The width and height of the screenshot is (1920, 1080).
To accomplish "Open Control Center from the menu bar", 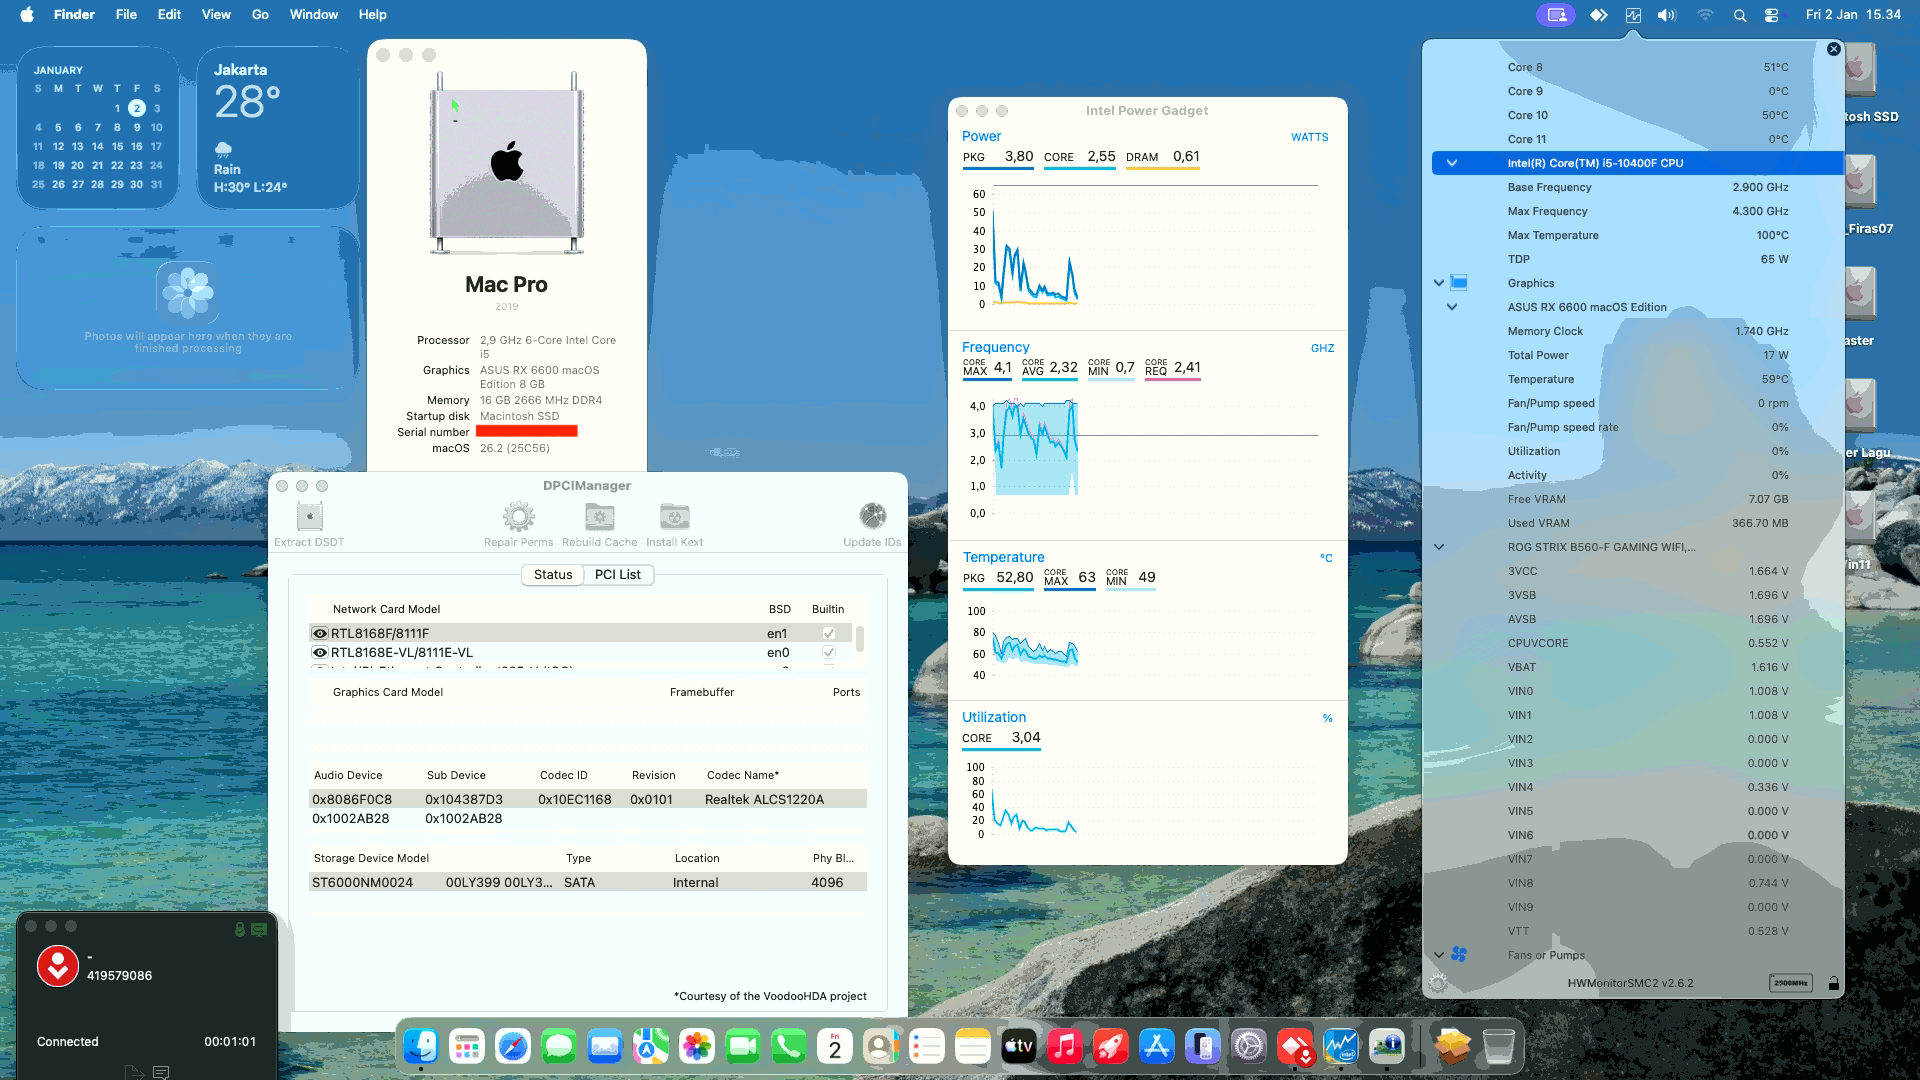I will 1771,15.
